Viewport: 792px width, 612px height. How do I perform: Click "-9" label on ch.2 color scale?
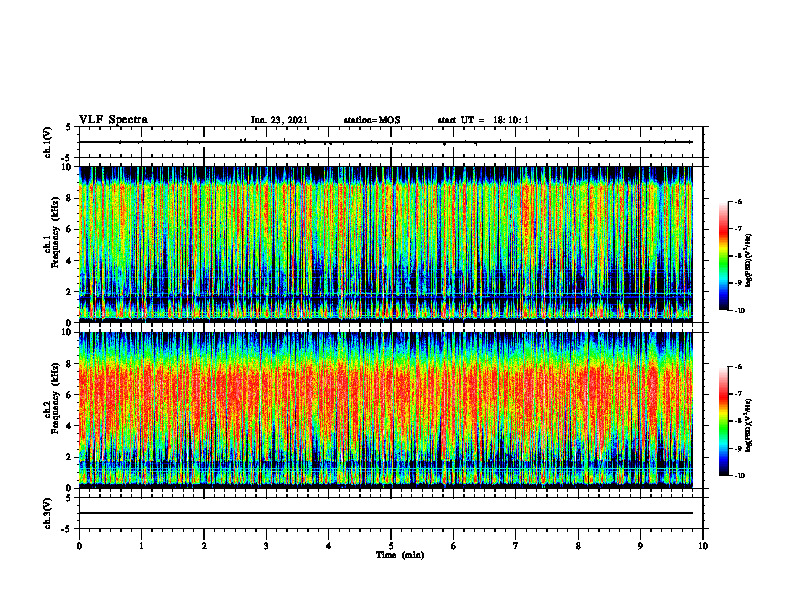[738, 448]
